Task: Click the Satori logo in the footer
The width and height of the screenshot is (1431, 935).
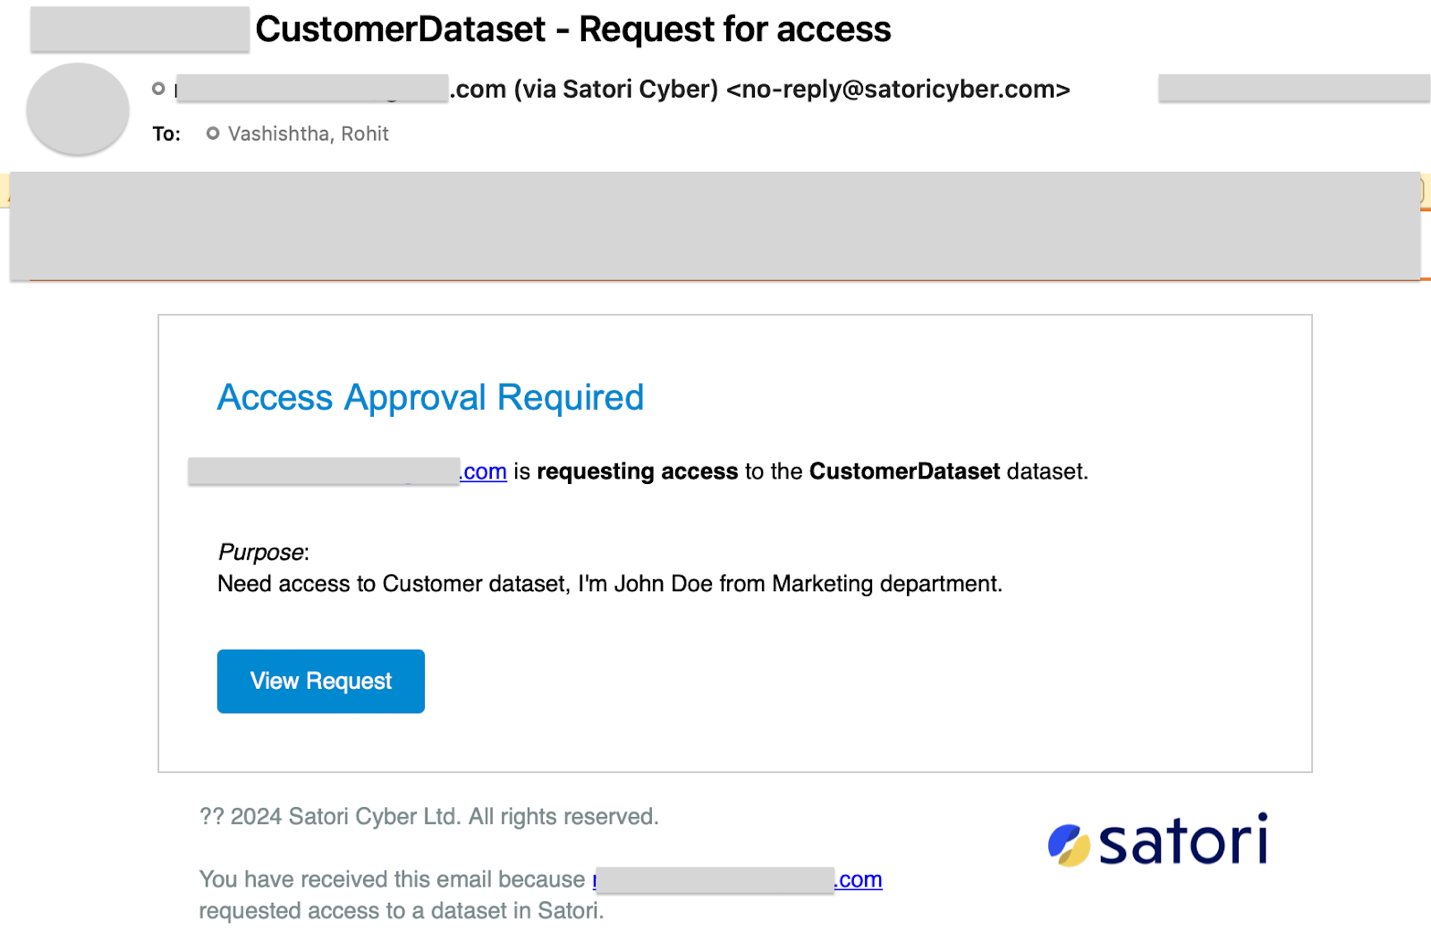Action: (1158, 840)
